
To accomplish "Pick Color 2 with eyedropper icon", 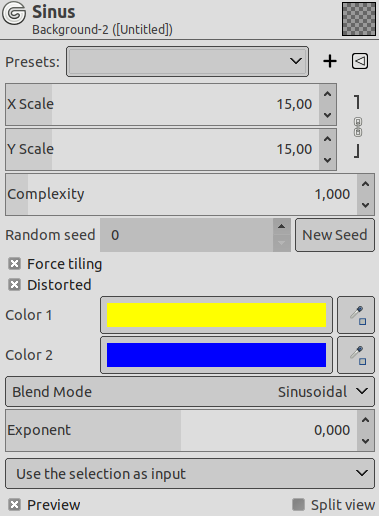I will (x=356, y=355).
